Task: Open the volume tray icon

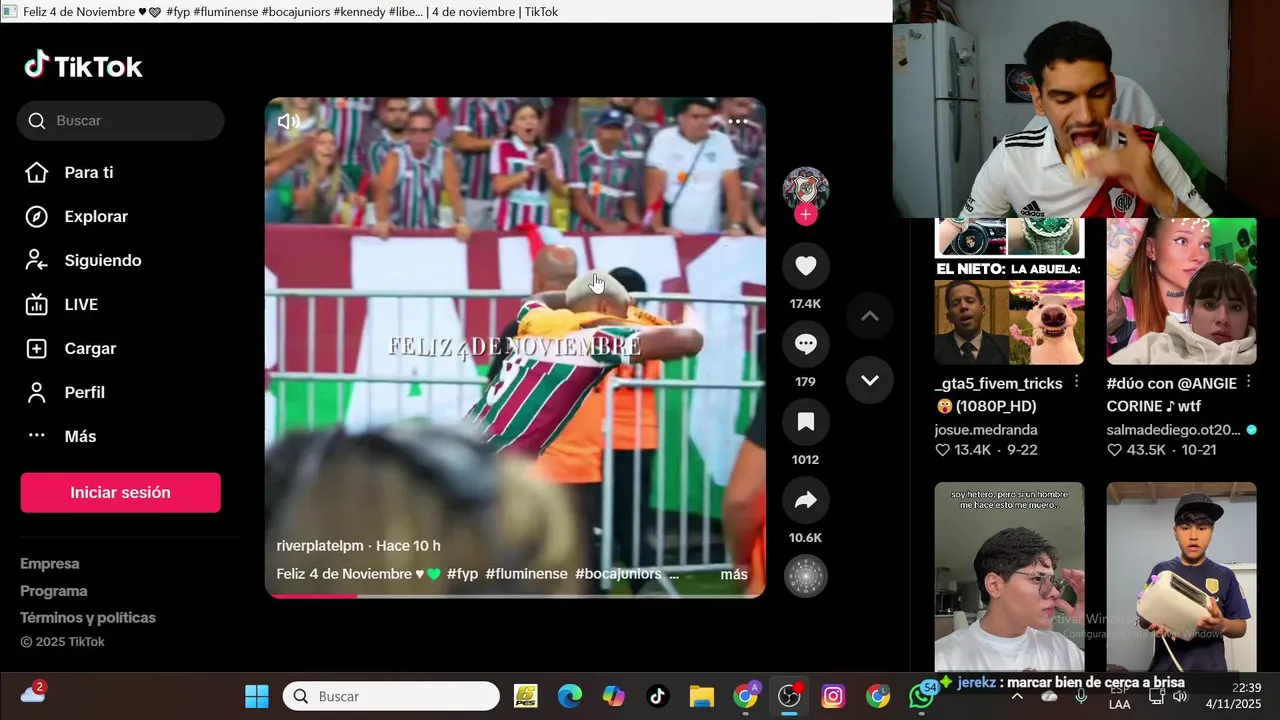Action: 1180,696
